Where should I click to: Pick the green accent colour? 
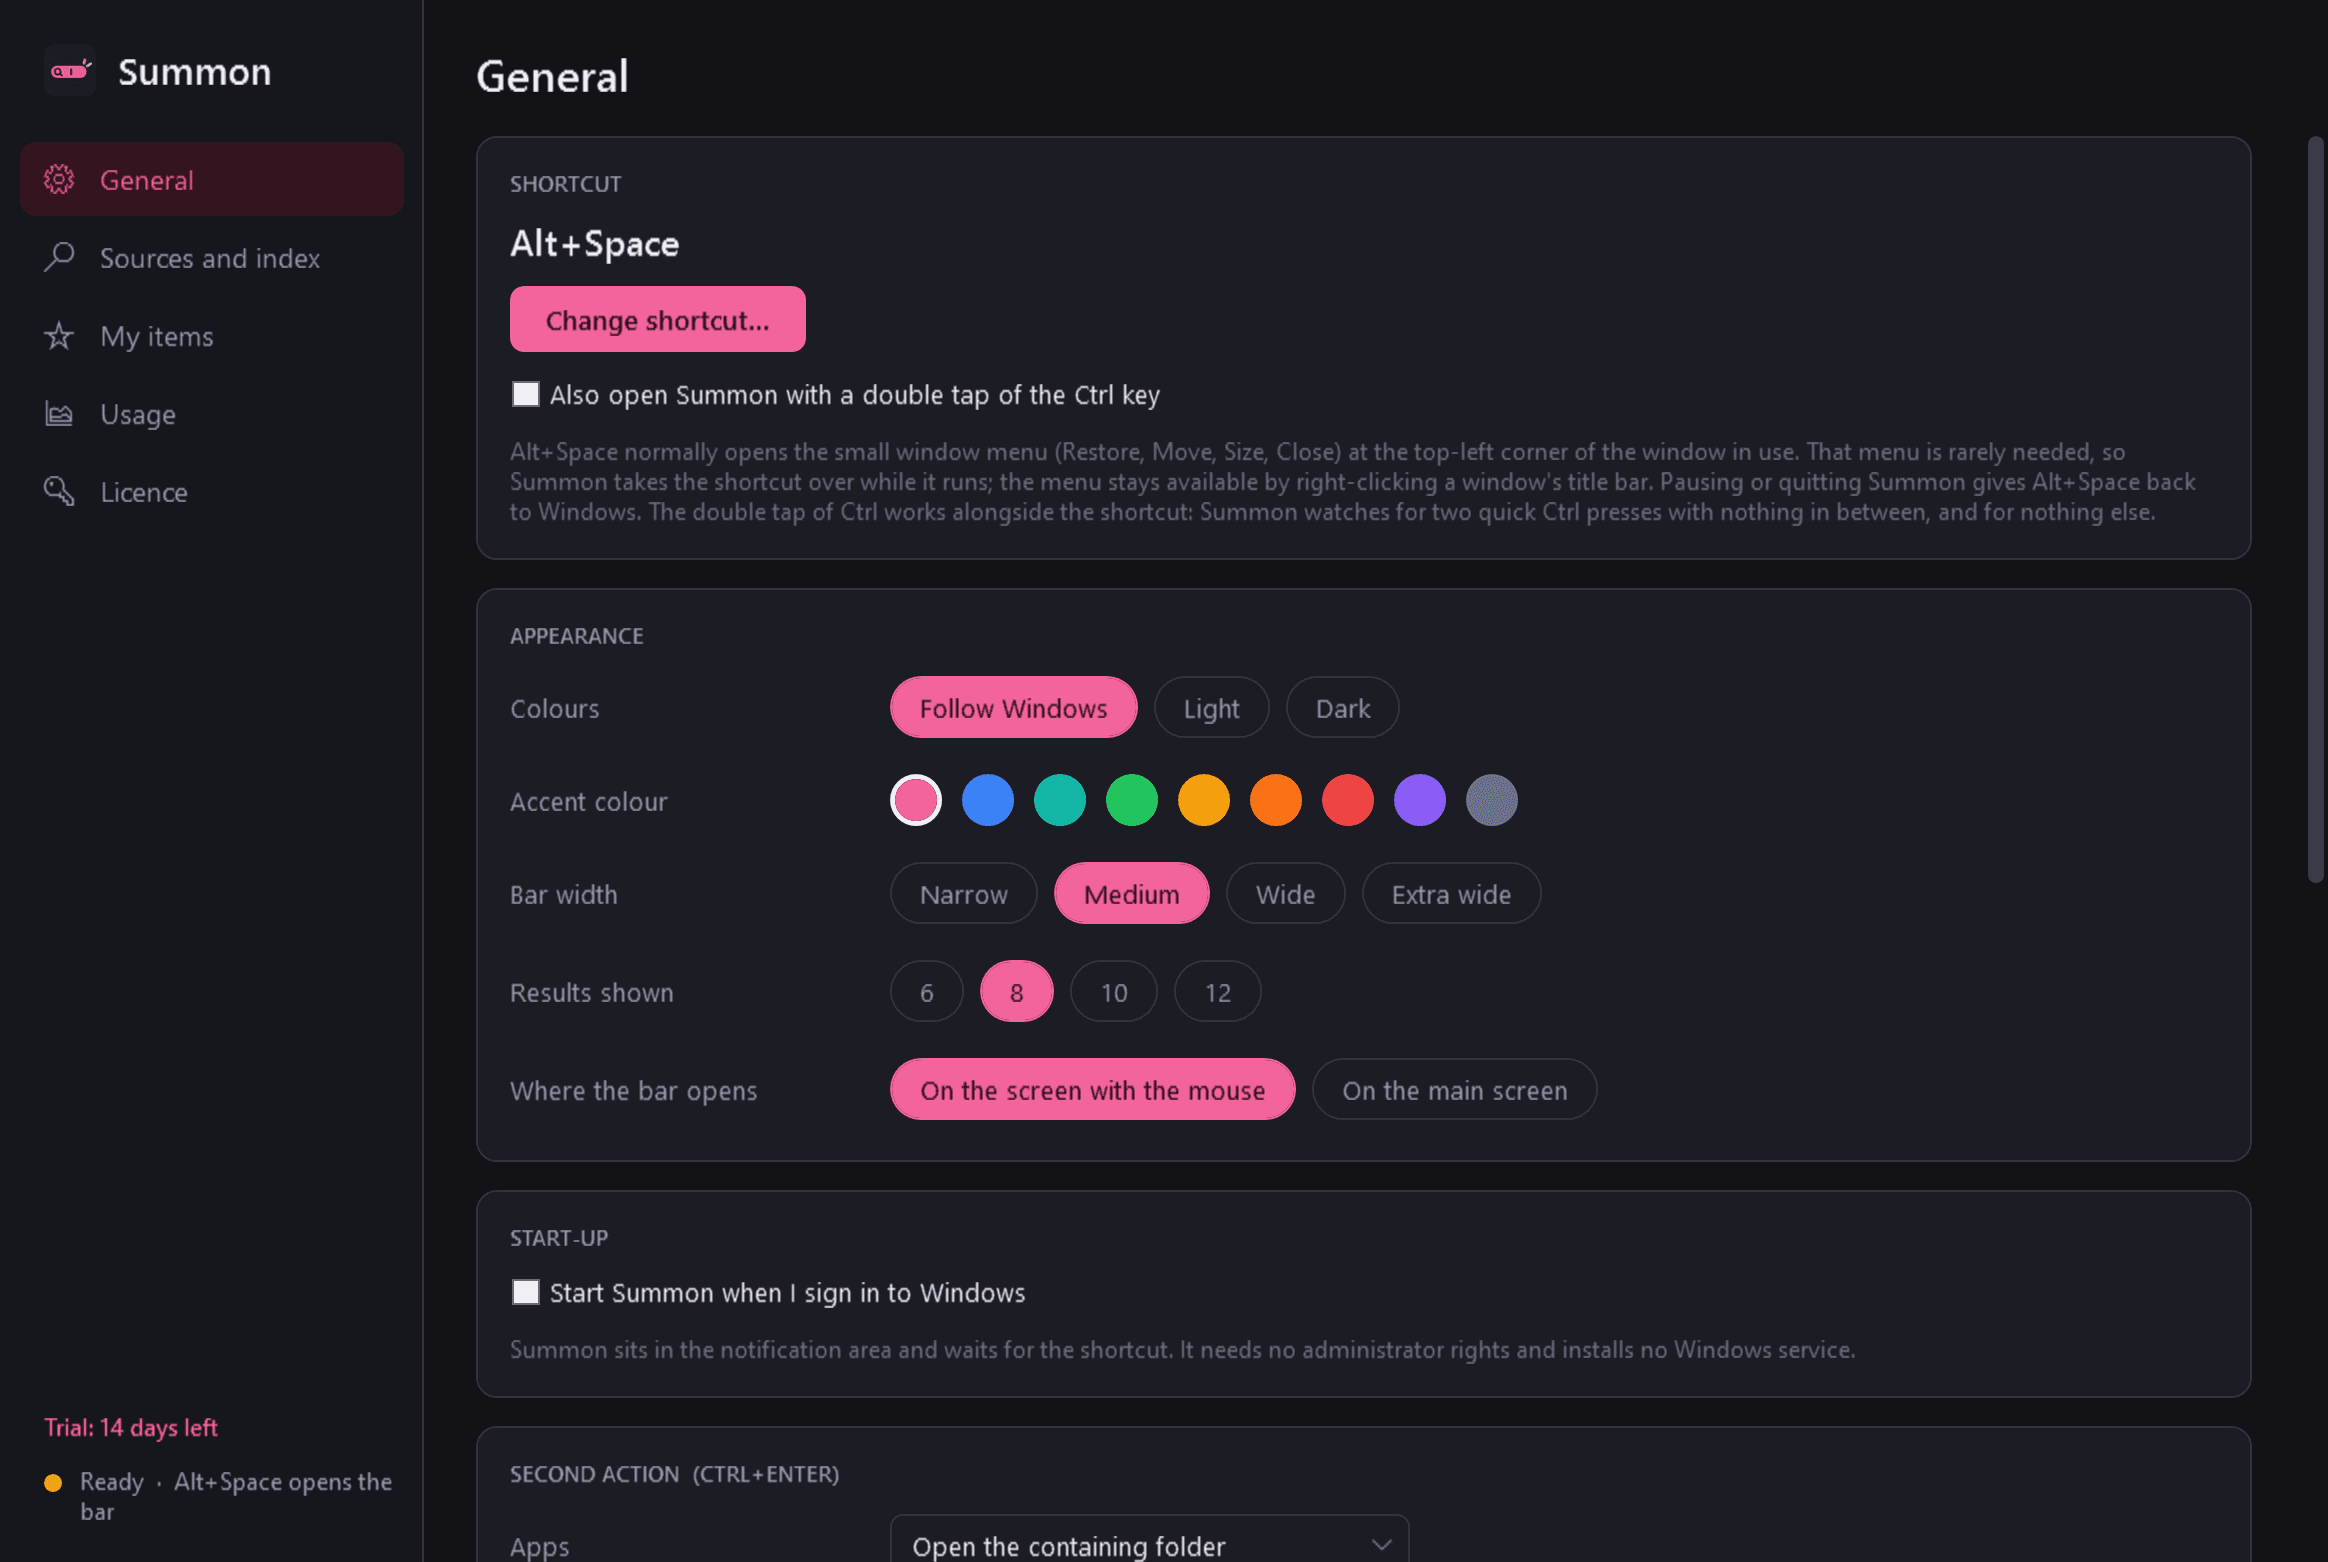pyautogui.click(x=1132, y=800)
